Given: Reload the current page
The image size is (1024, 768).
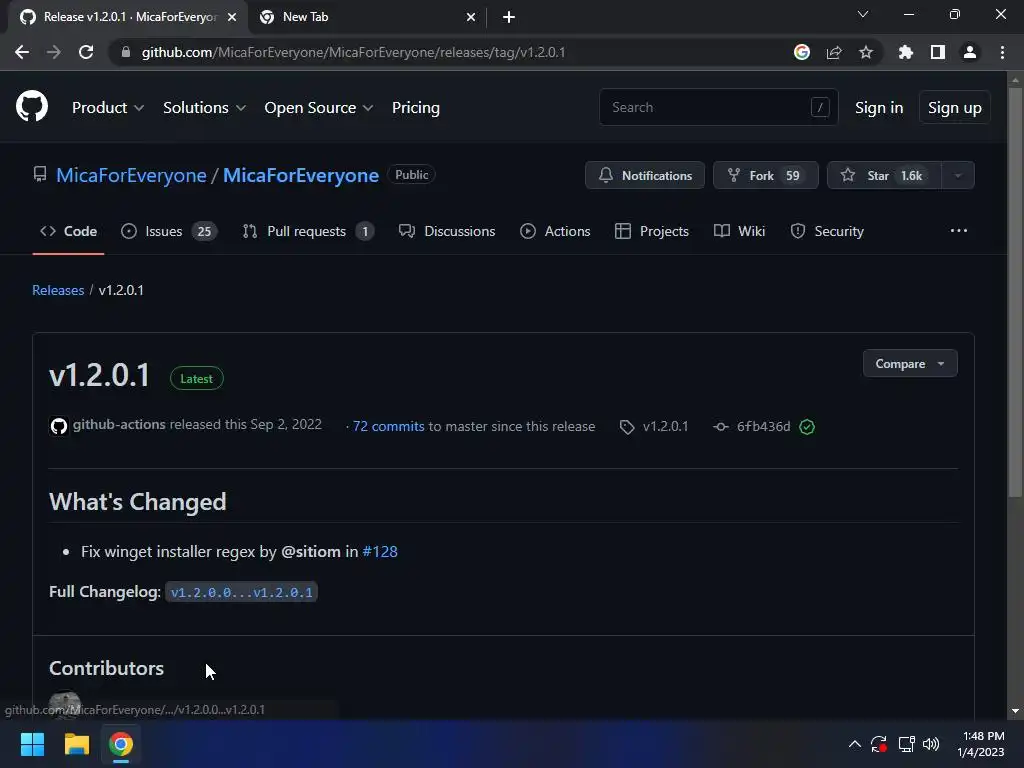Looking at the screenshot, I should coord(86,52).
